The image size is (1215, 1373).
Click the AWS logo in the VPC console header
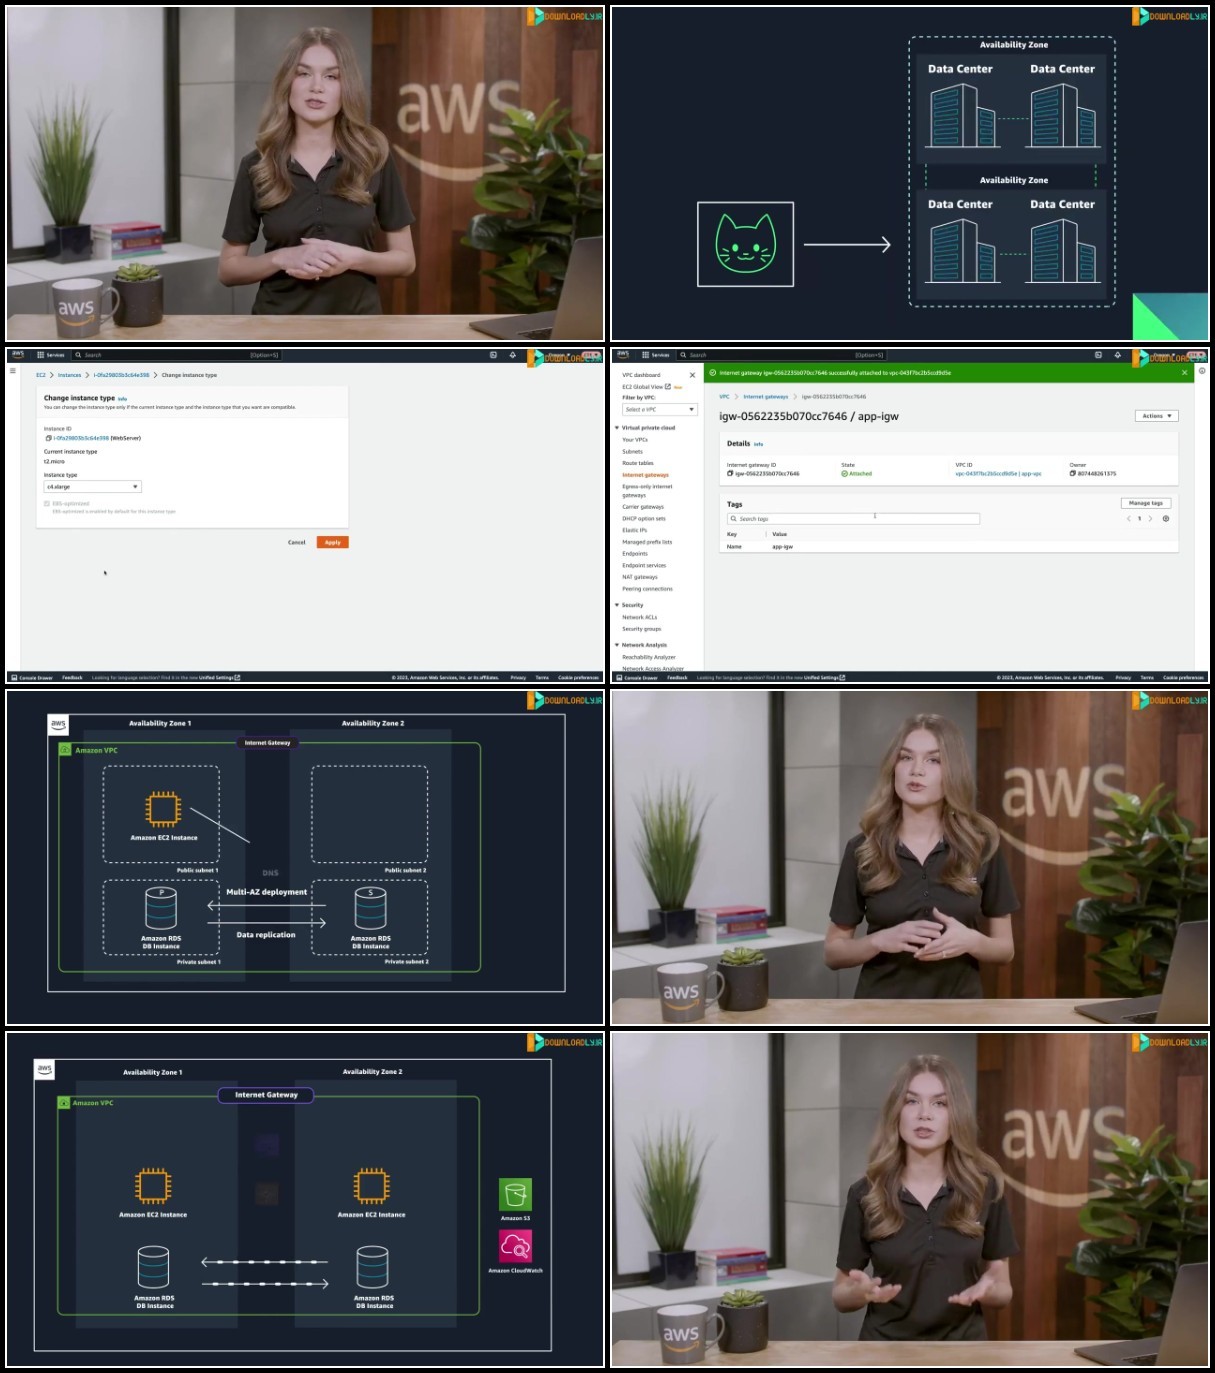coord(623,355)
